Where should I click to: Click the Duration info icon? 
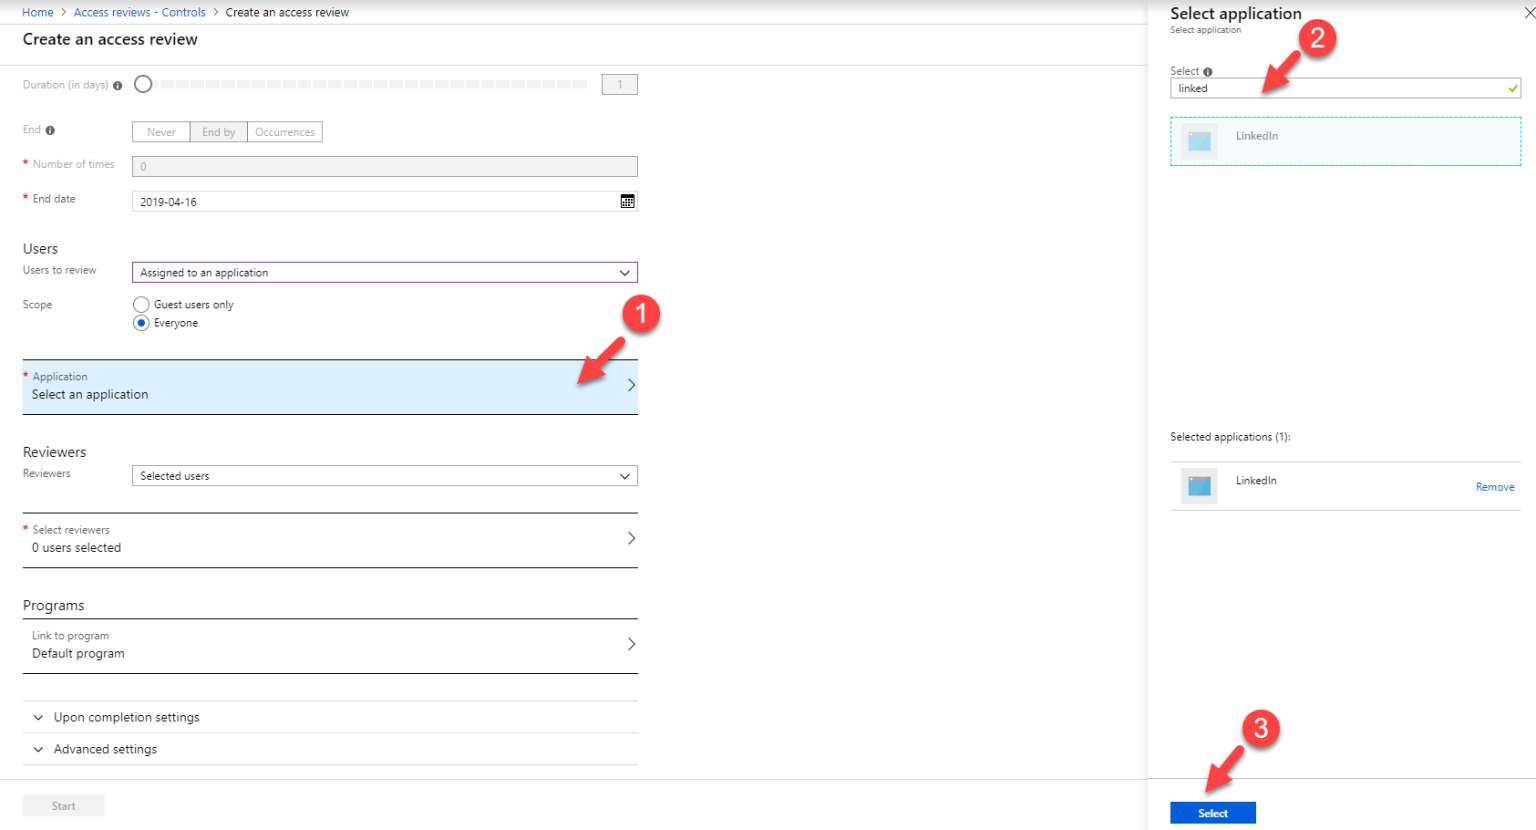118,84
